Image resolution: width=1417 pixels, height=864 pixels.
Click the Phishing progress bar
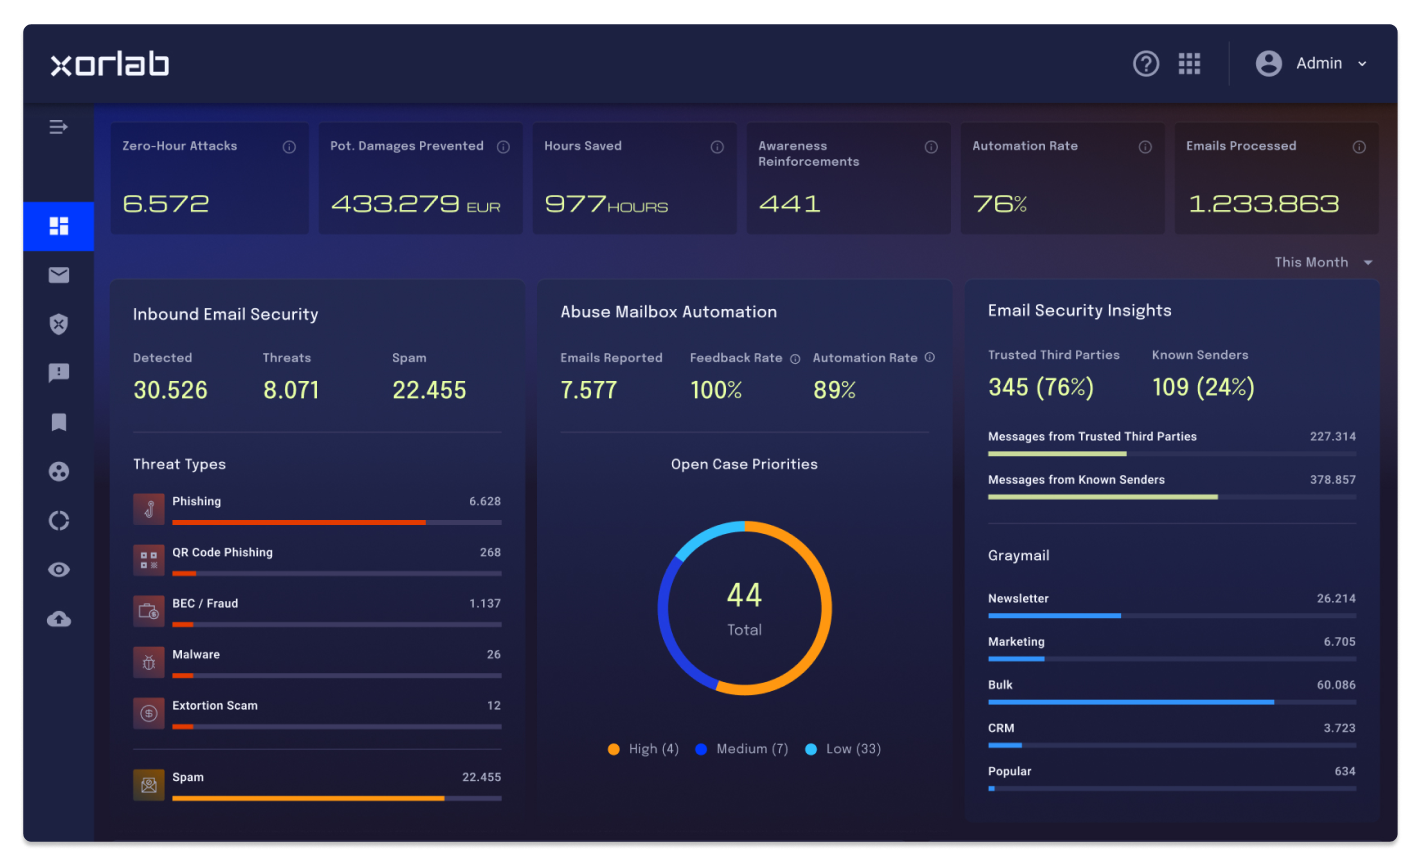(x=337, y=522)
